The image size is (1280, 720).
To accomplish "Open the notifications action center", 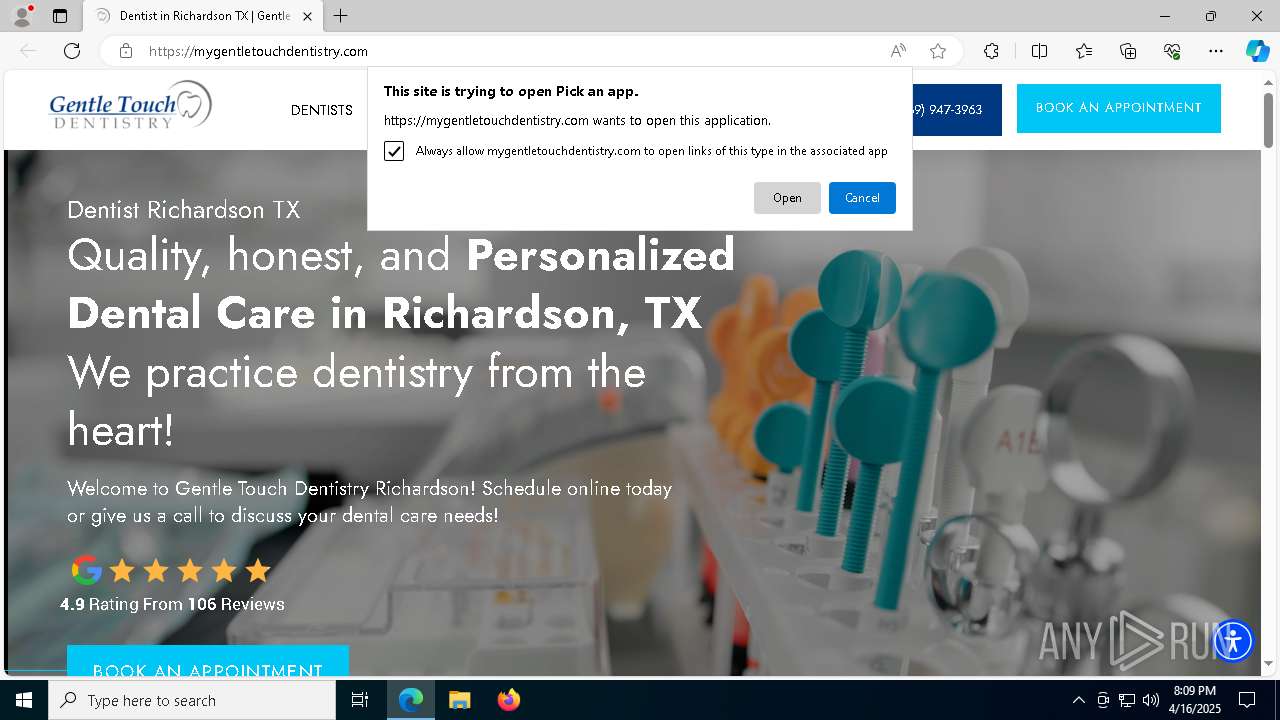I will 1247,700.
